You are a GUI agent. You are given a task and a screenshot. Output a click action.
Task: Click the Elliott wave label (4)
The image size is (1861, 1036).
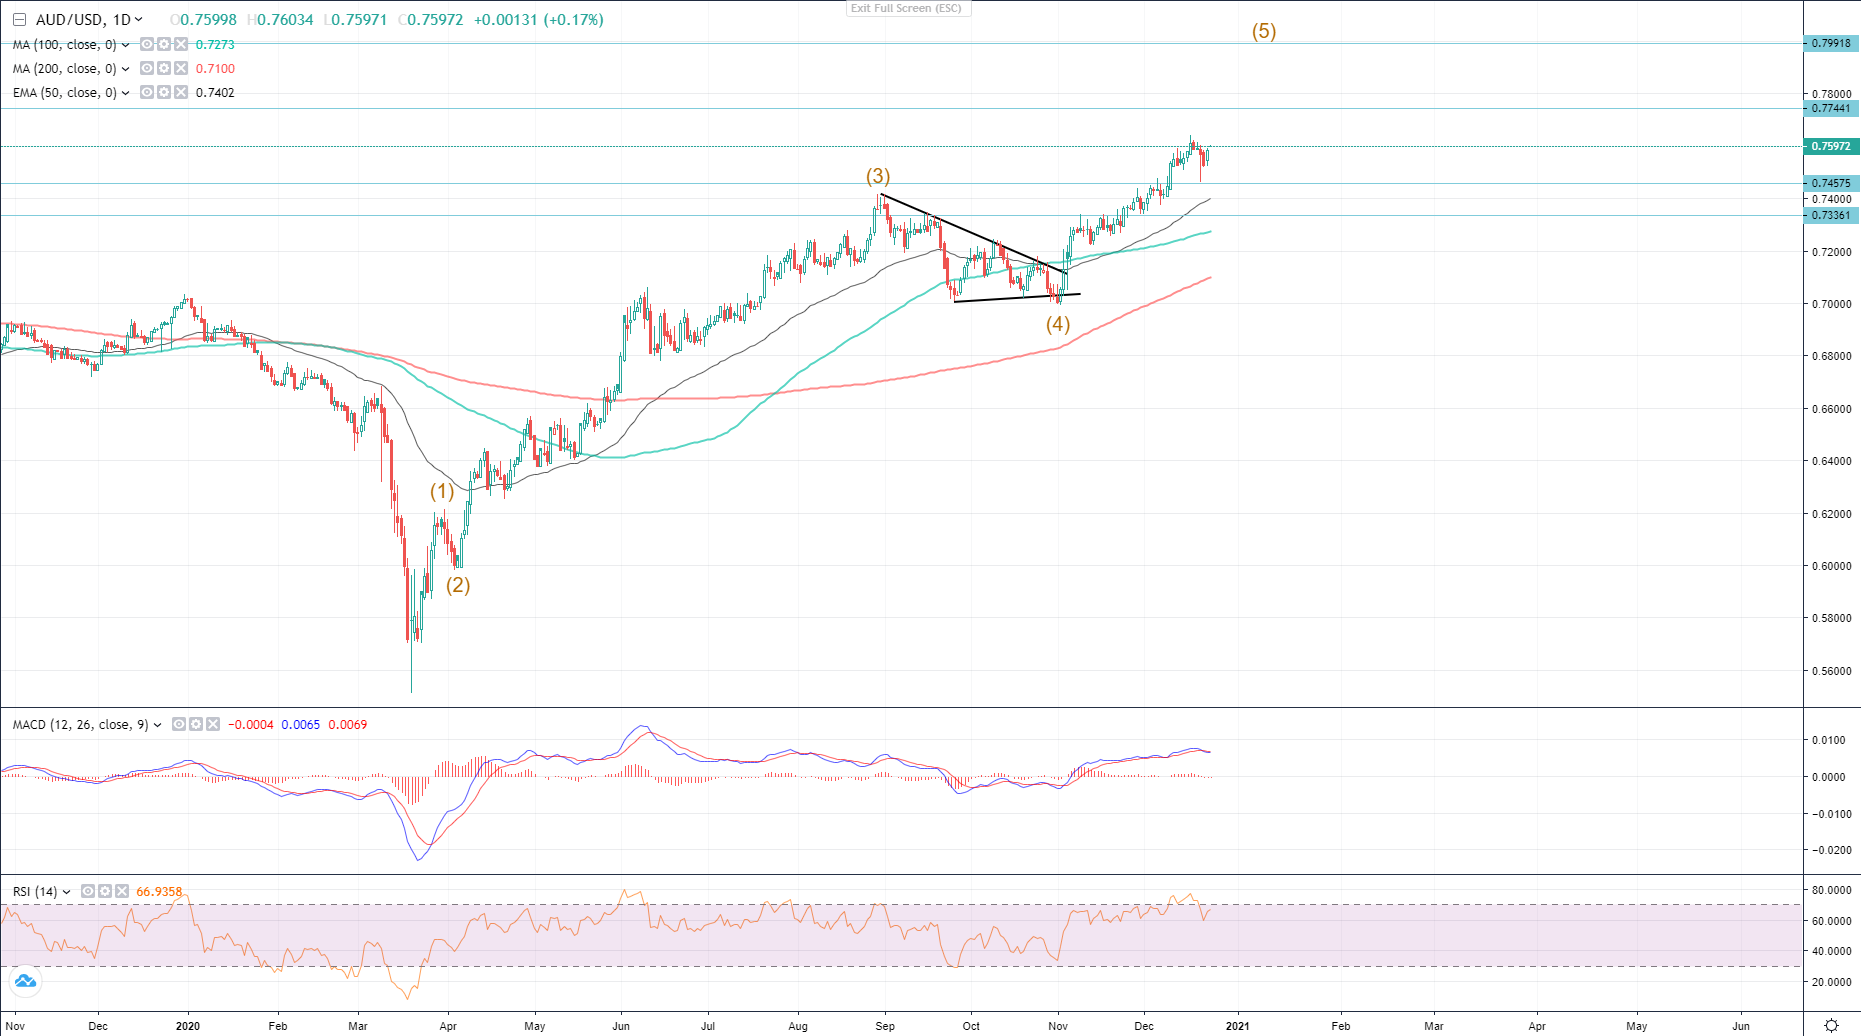tap(1058, 324)
